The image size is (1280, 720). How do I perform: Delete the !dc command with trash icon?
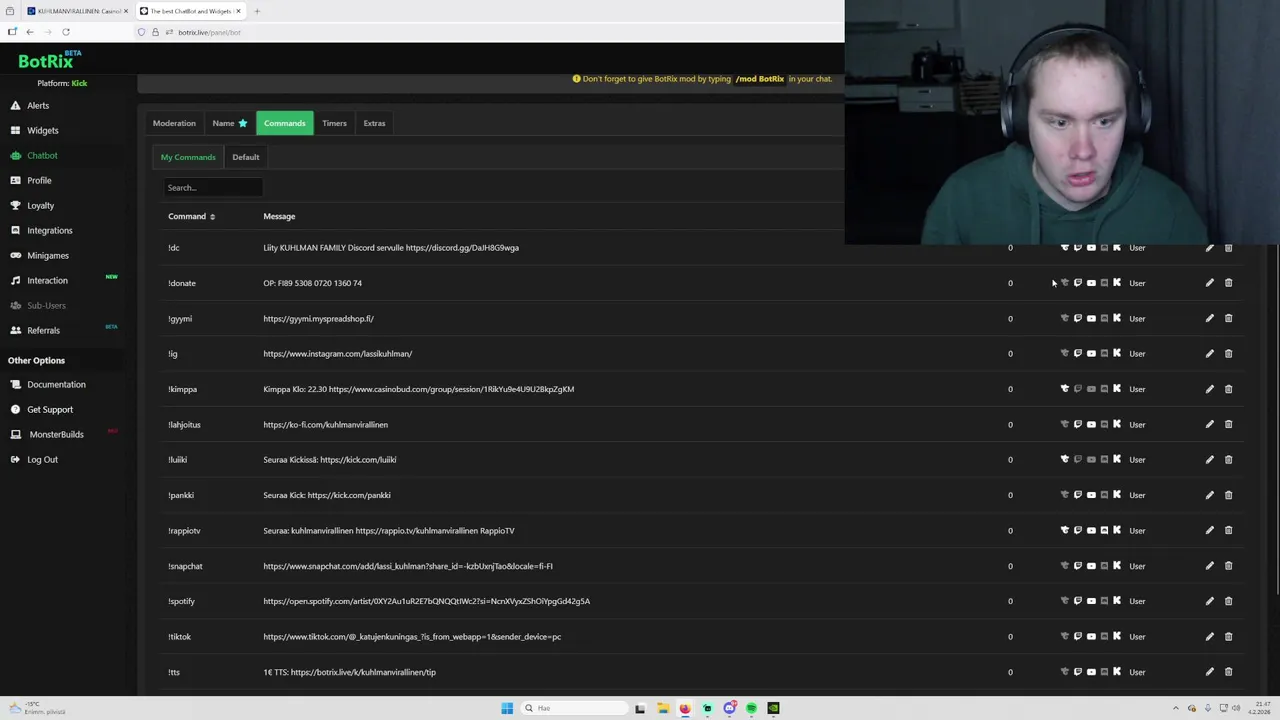click(1228, 247)
